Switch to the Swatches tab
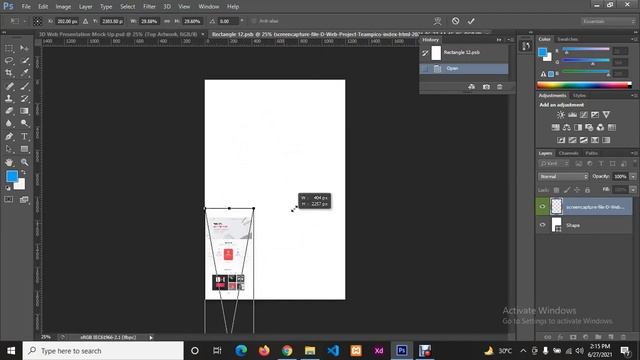The height and width of the screenshot is (360, 640). click(567, 39)
